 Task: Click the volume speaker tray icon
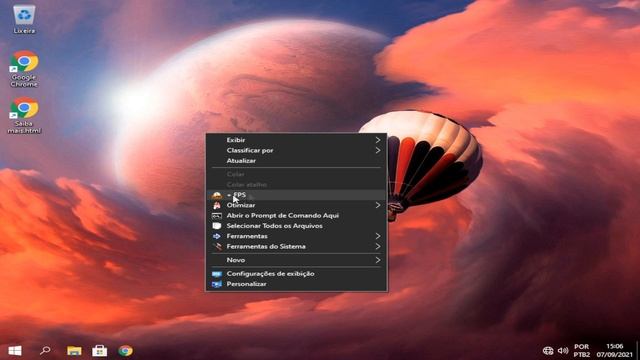[x=563, y=351]
